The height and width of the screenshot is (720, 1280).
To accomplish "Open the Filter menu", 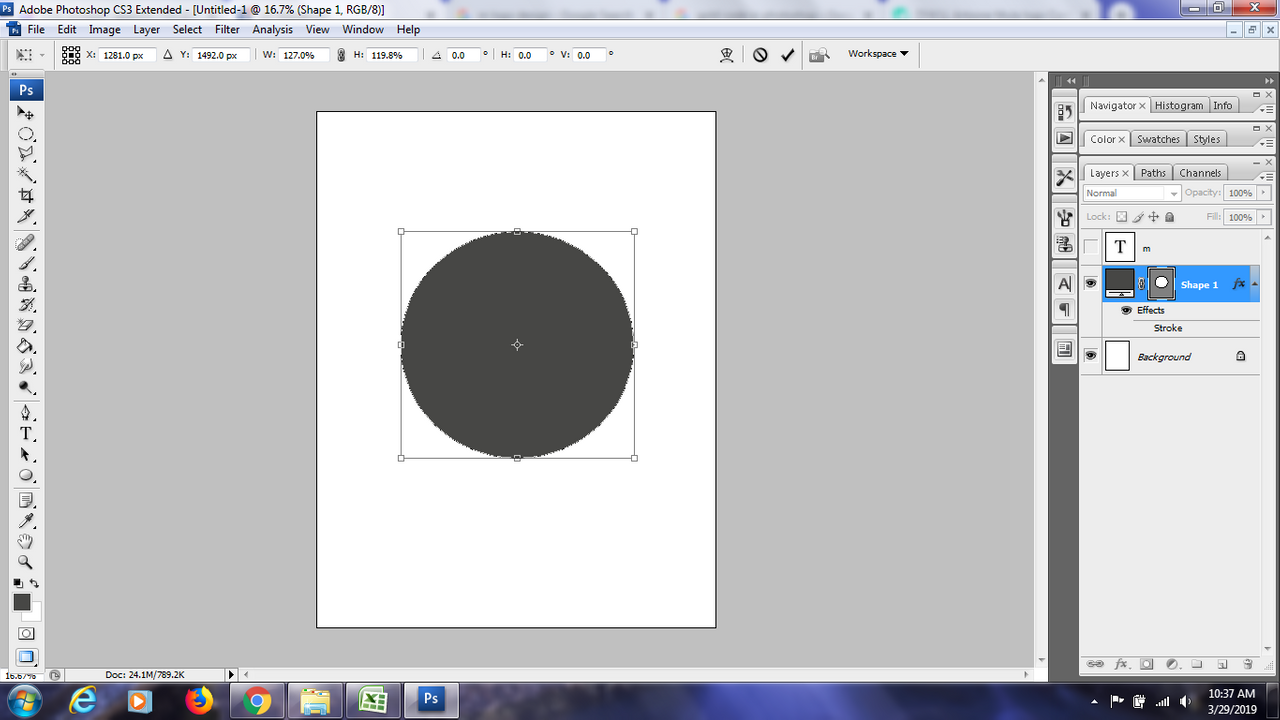I will point(227,30).
